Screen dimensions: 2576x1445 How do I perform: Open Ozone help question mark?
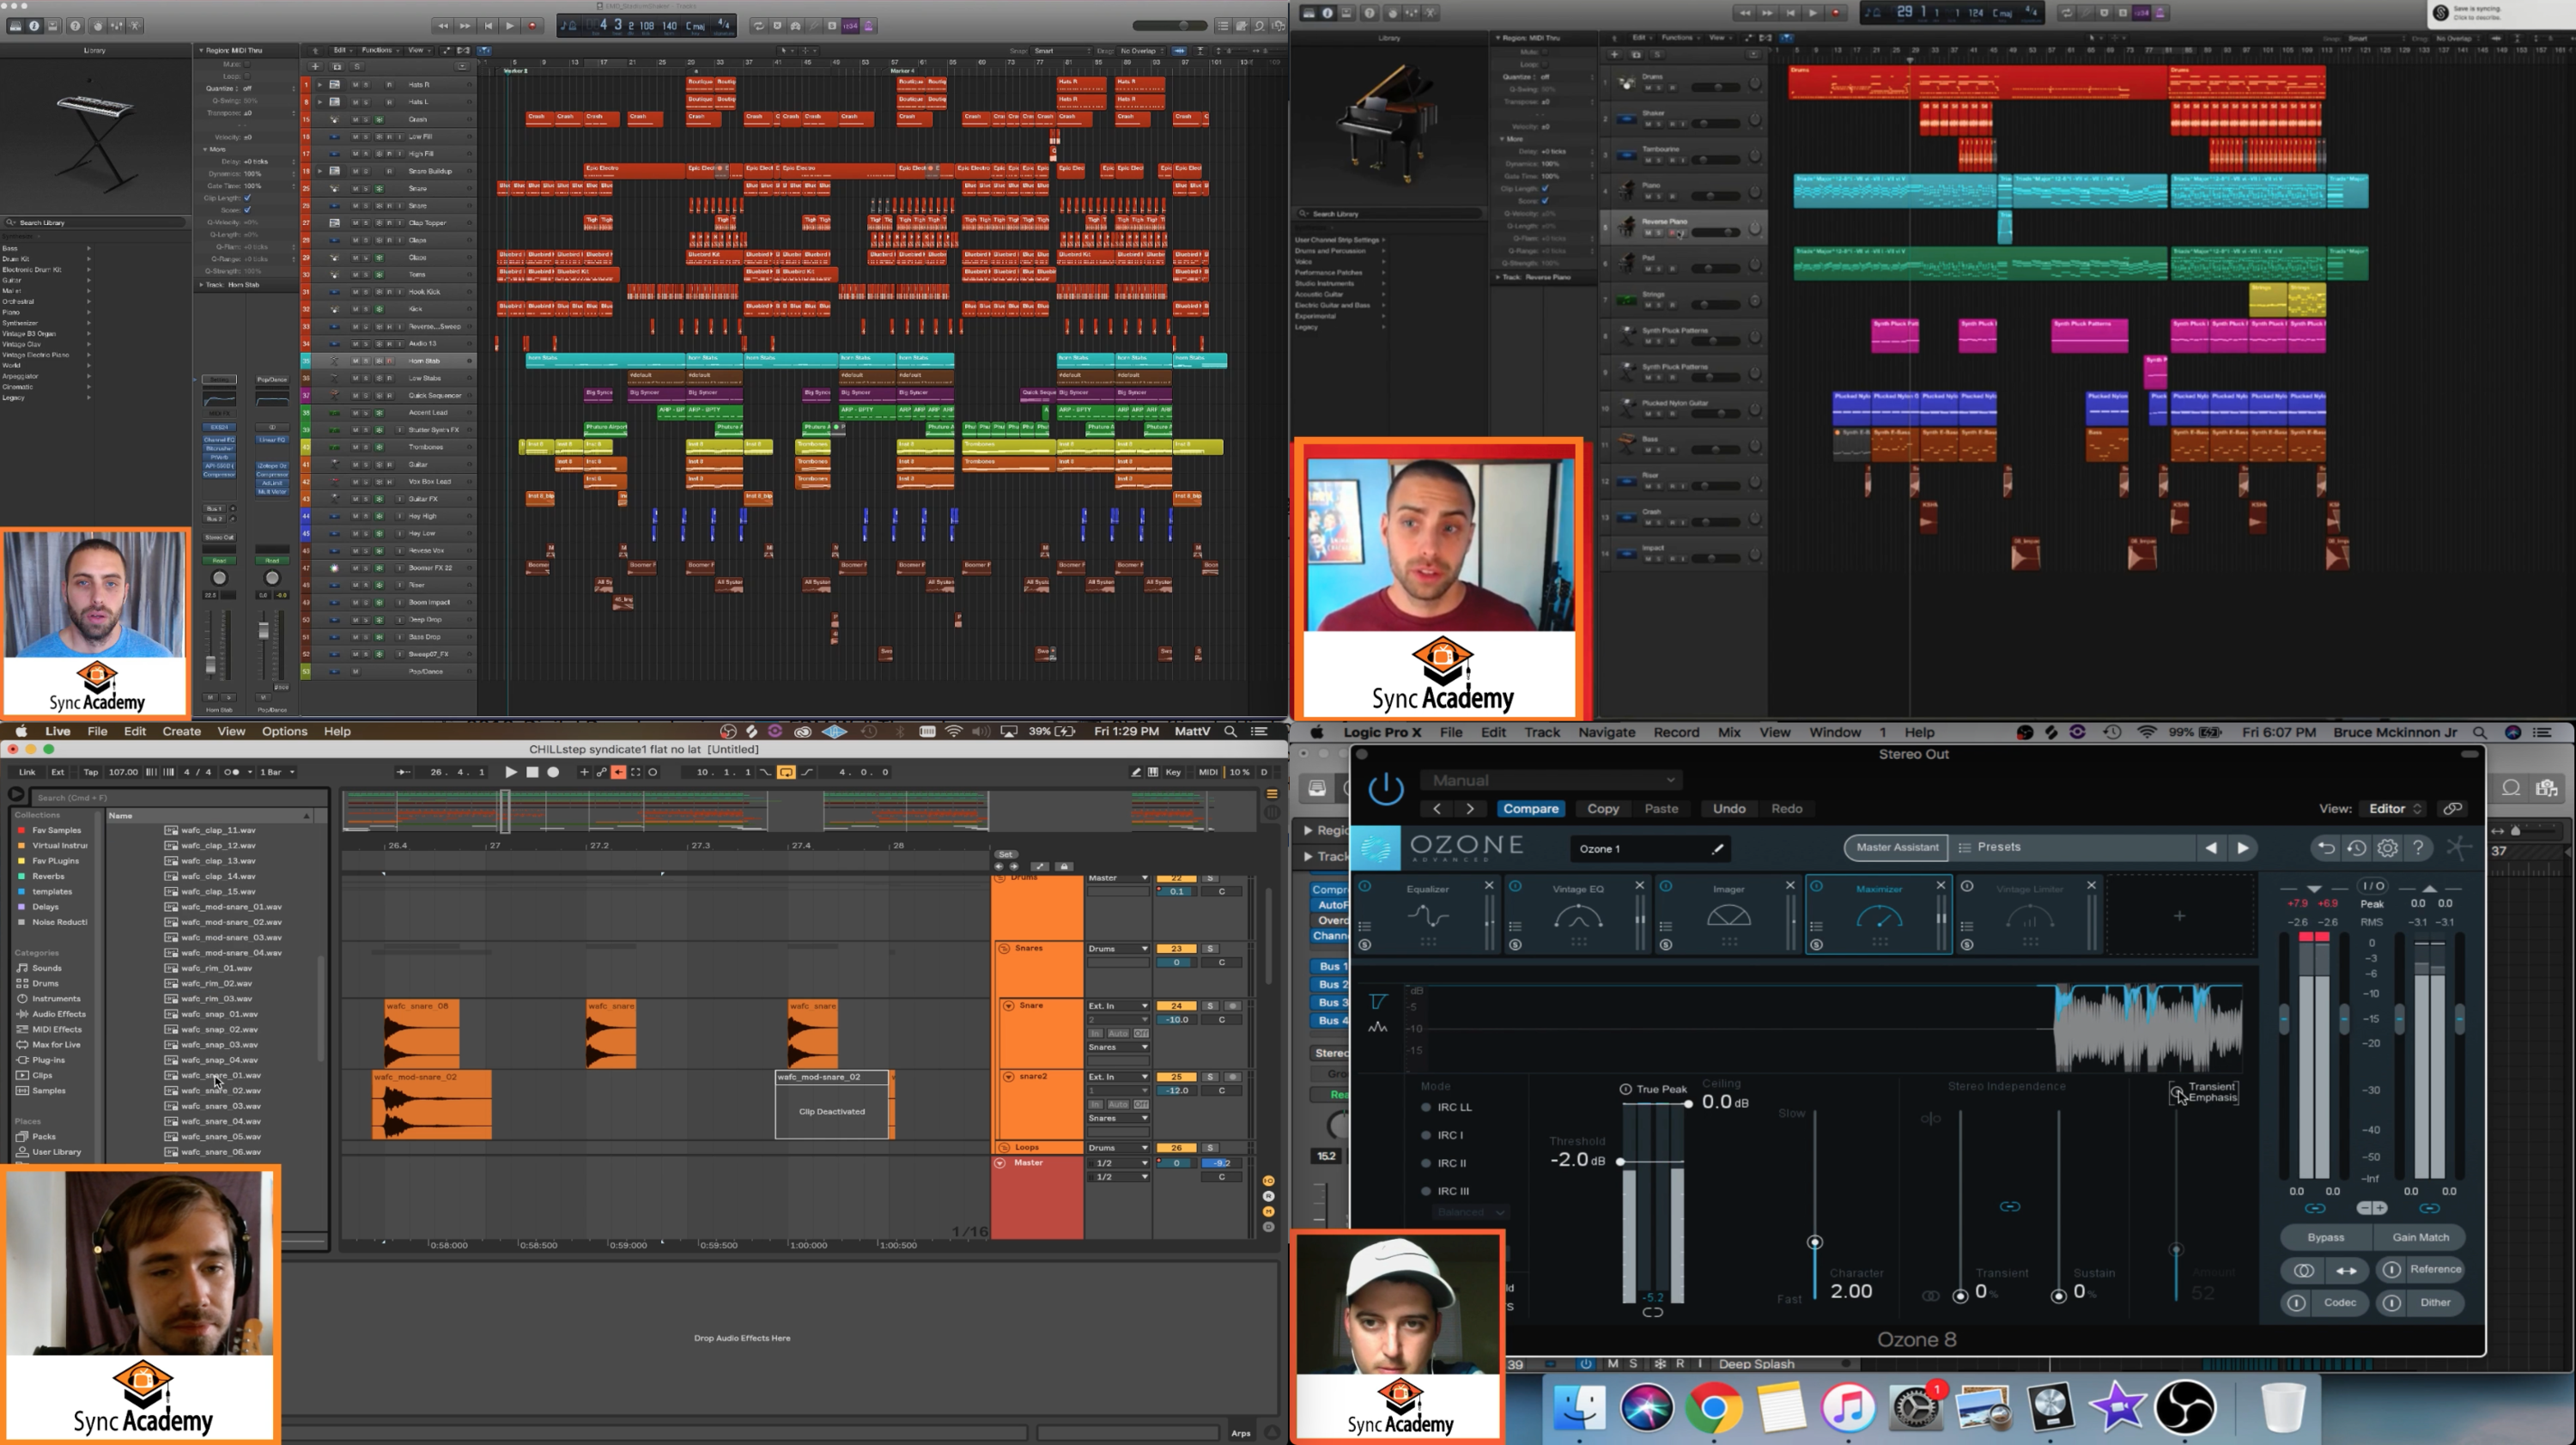tap(2418, 848)
